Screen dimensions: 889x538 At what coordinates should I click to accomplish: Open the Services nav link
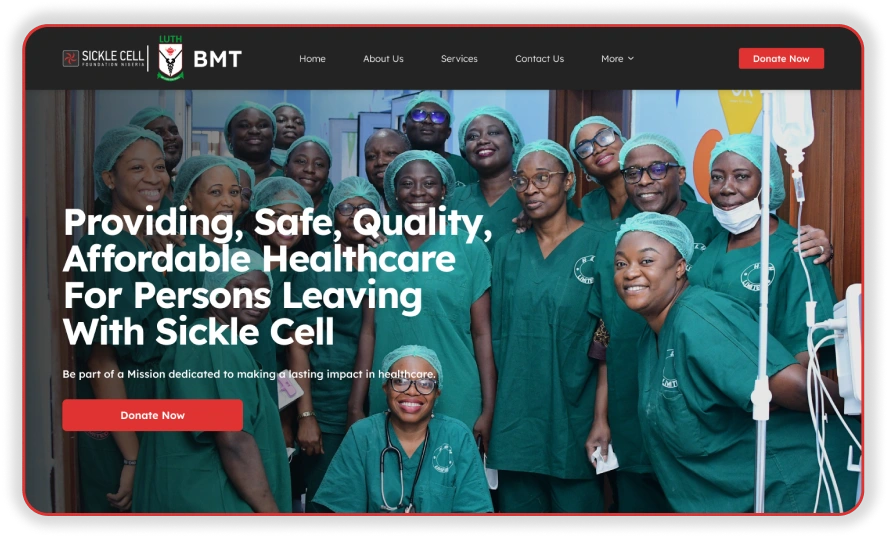coord(459,58)
